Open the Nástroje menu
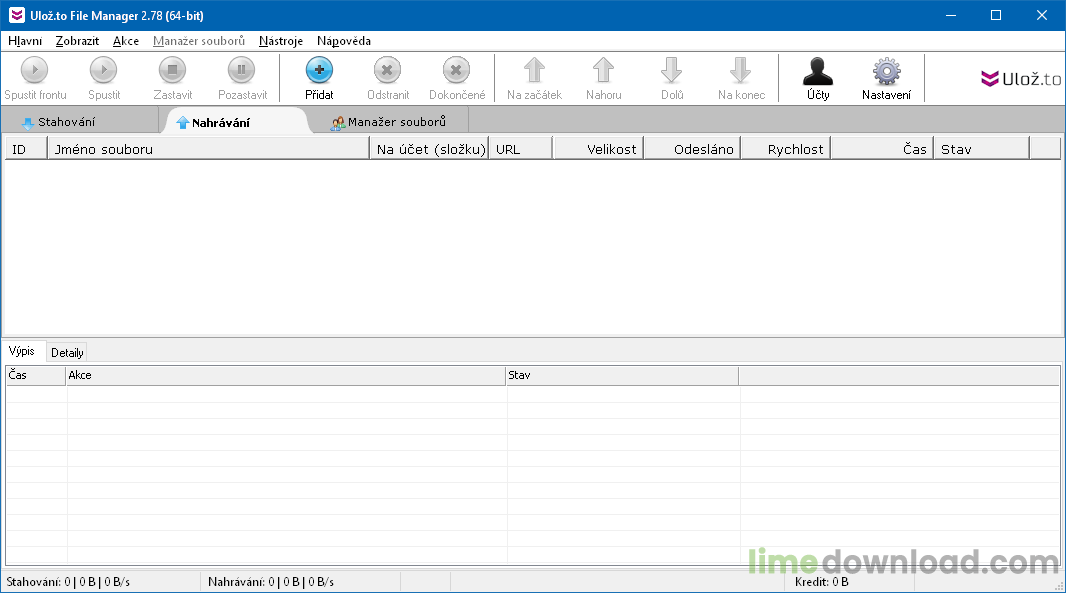 coord(281,41)
